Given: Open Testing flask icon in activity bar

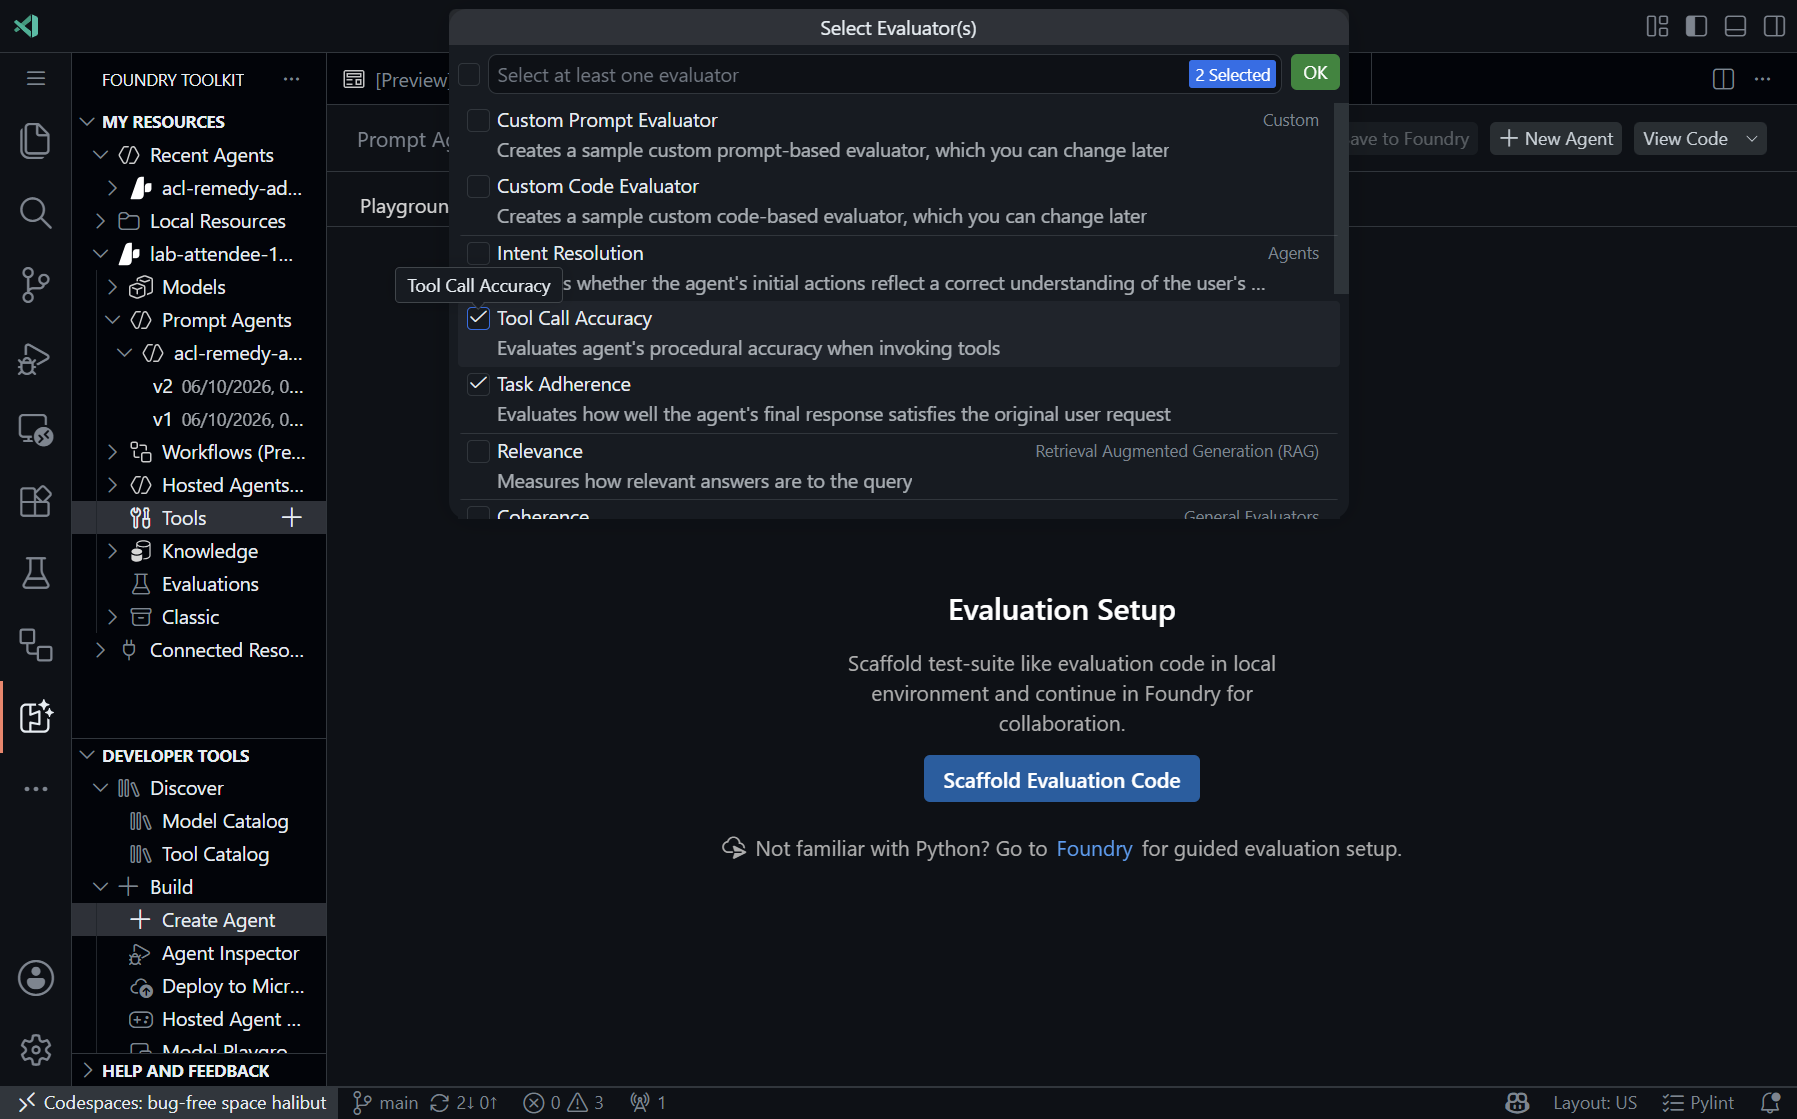Looking at the screenshot, I should click(36, 573).
